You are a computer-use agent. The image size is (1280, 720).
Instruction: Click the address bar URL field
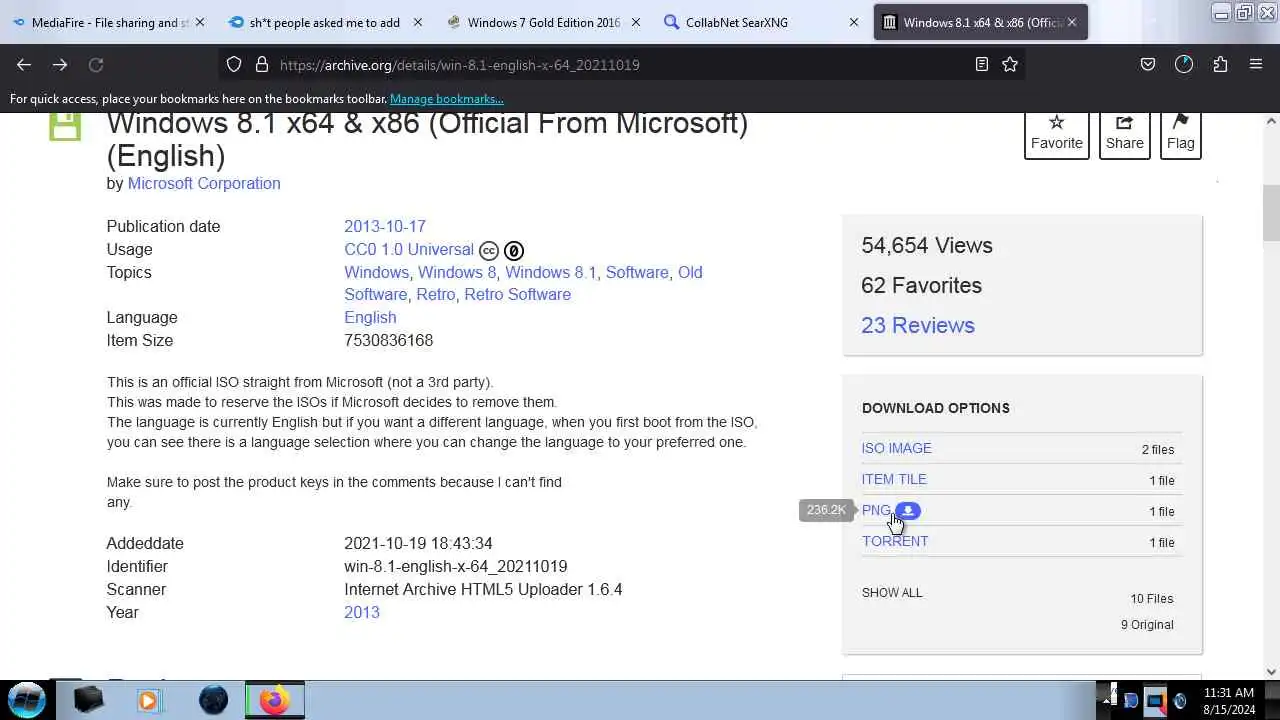click(620, 64)
